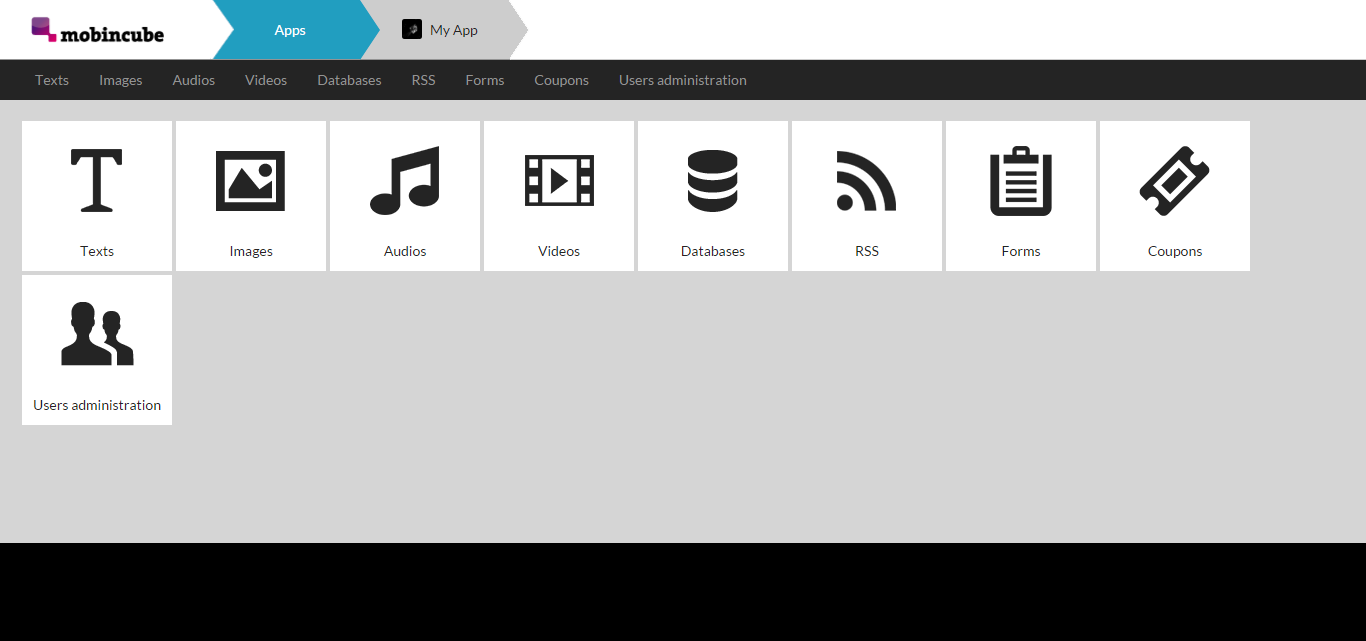Open the Users administration tile with people icon

point(97,350)
